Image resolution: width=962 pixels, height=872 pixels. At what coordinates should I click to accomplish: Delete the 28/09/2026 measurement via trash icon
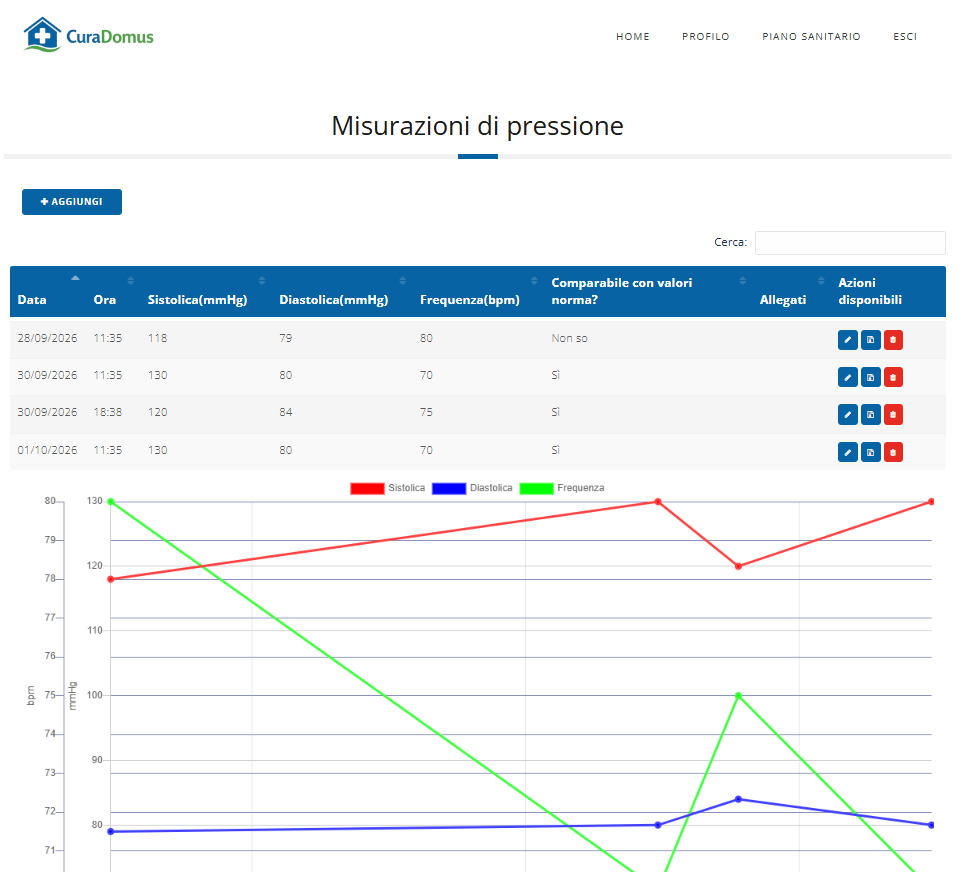click(x=893, y=340)
